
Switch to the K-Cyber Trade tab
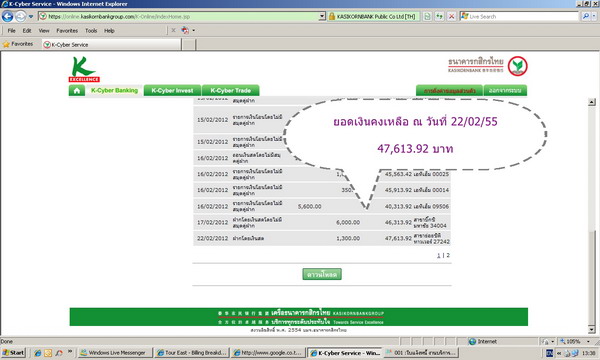[x=230, y=91]
